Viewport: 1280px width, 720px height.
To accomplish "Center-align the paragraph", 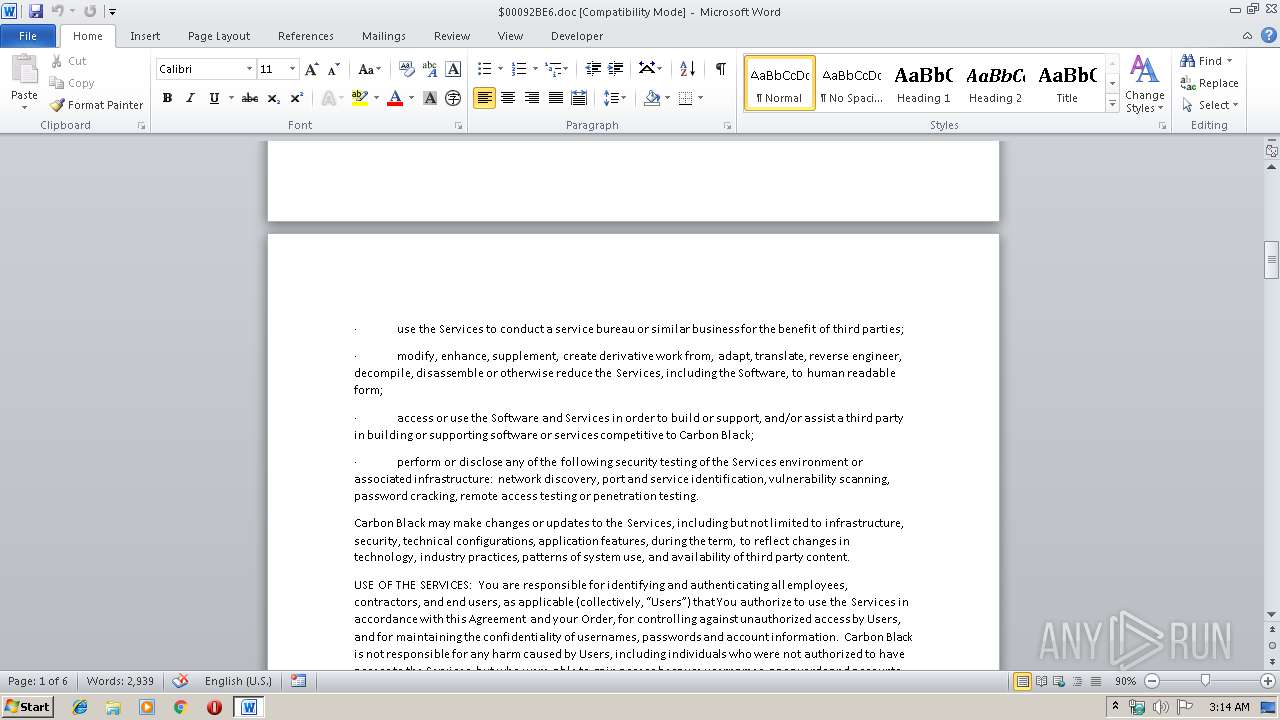I will (x=508, y=98).
